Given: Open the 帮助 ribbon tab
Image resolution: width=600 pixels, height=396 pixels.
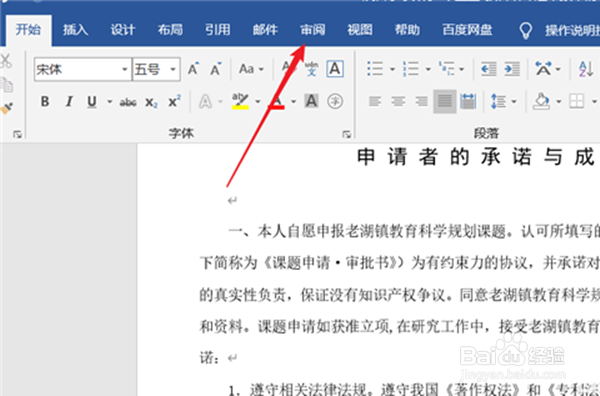Looking at the screenshot, I should pos(407,30).
